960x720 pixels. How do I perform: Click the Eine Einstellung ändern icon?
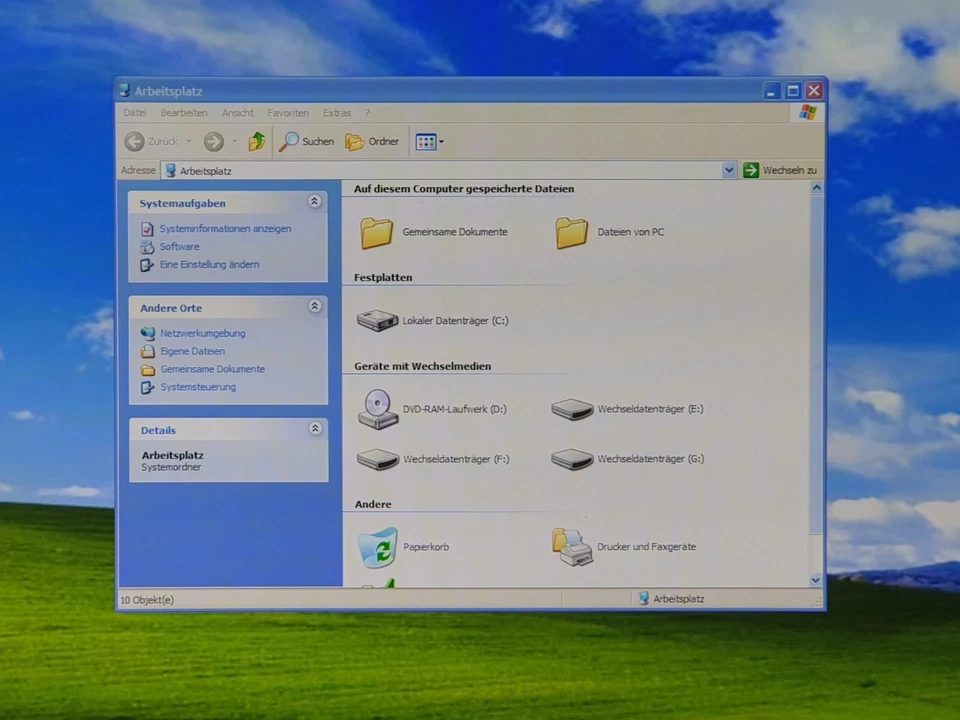coord(147,265)
